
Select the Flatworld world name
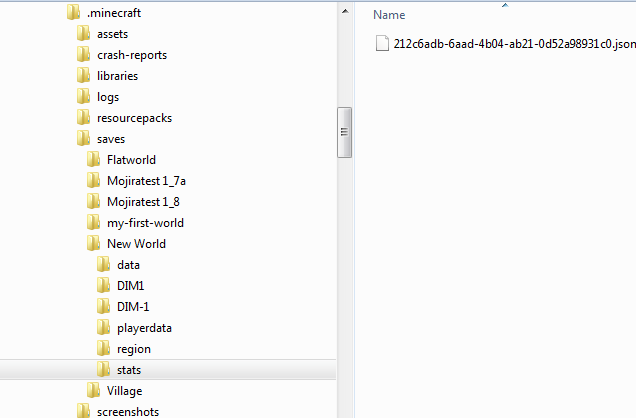click(131, 160)
